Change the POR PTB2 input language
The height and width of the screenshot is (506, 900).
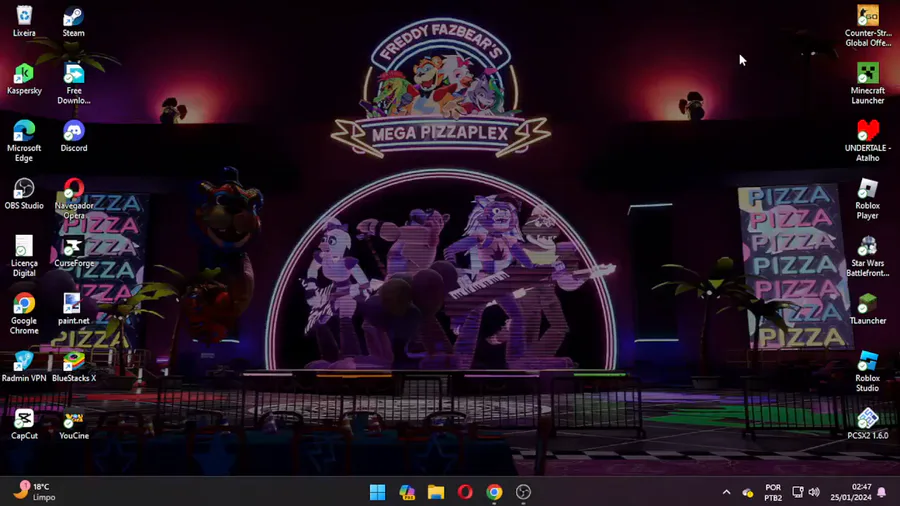pyautogui.click(x=773, y=492)
